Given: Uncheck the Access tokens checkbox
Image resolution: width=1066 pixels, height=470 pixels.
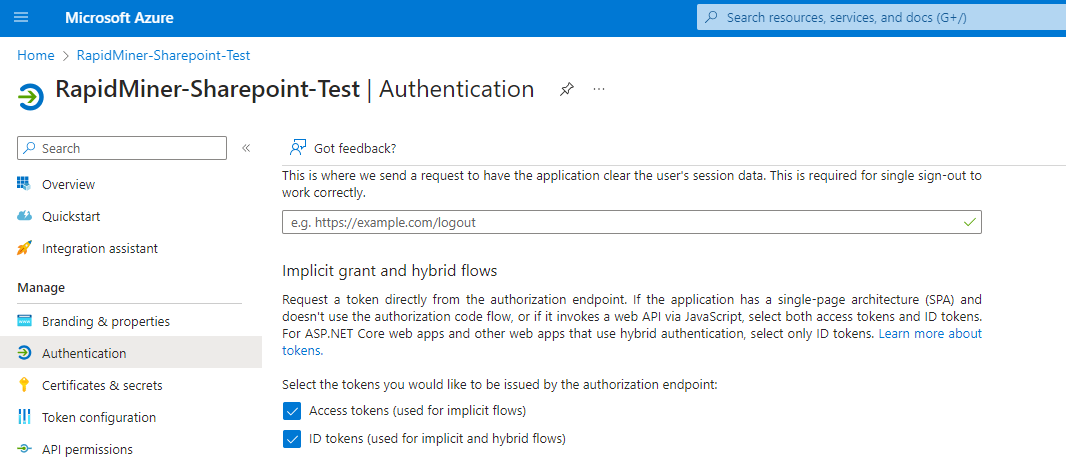Looking at the screenshot, I should (292, 410).
